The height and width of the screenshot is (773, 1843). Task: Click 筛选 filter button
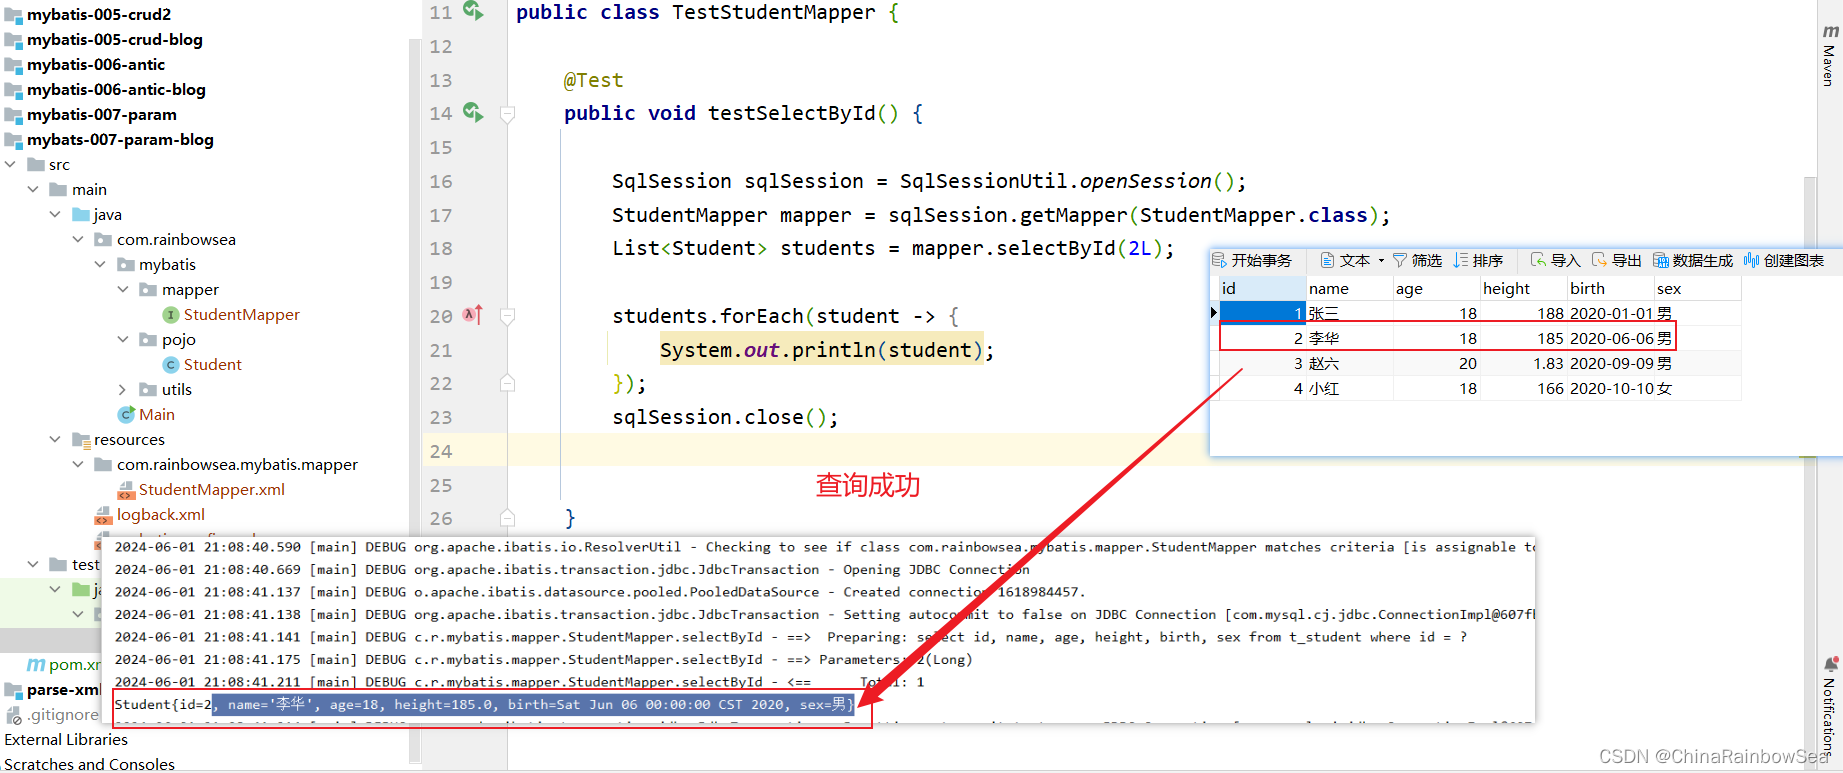[x=1417, y=260]
